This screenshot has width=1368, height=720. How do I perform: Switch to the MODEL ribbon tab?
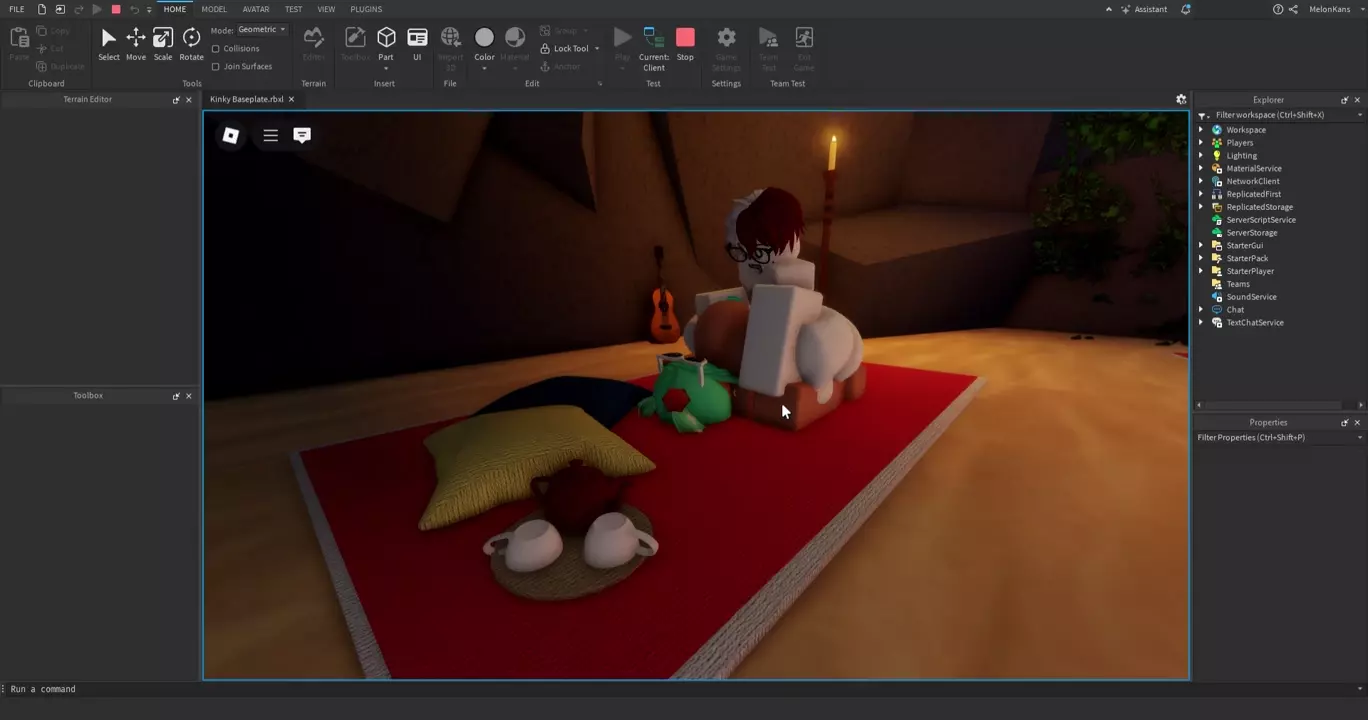click(x=214, y=9)
